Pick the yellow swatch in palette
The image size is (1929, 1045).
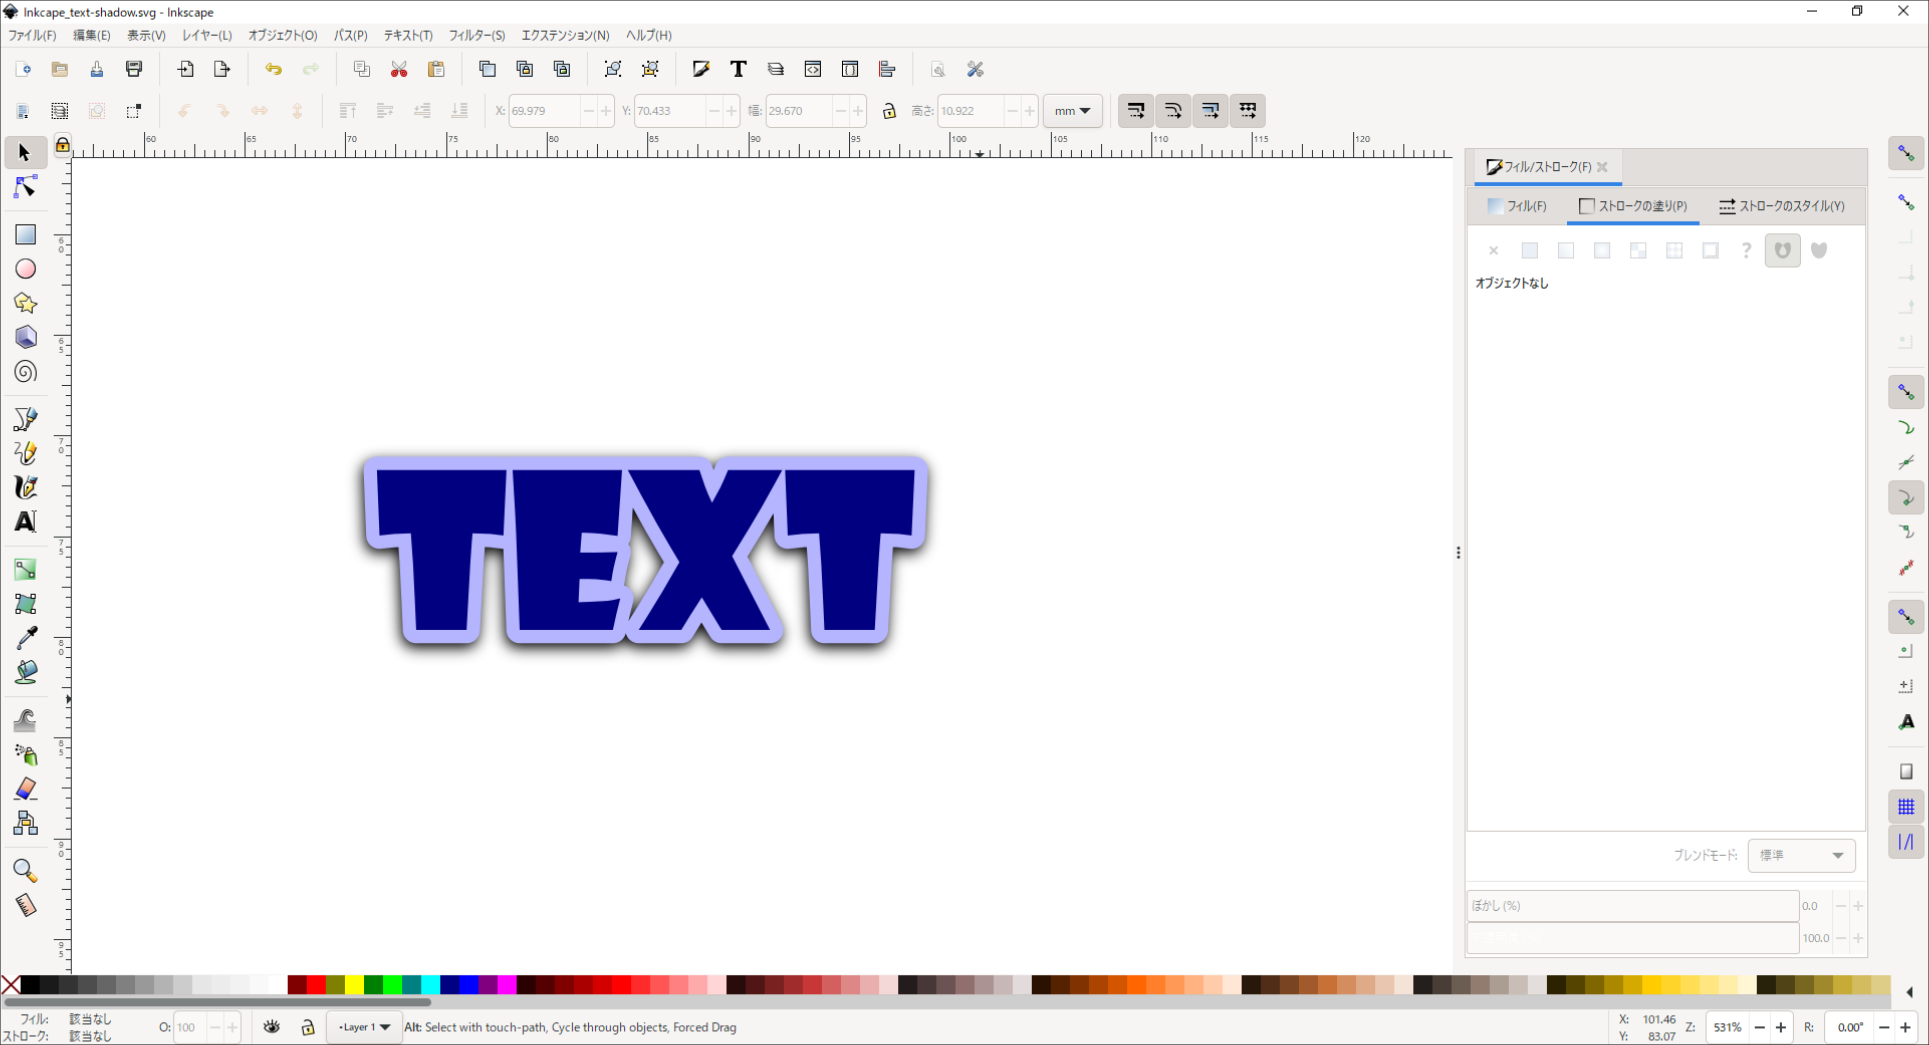(354, 986)
